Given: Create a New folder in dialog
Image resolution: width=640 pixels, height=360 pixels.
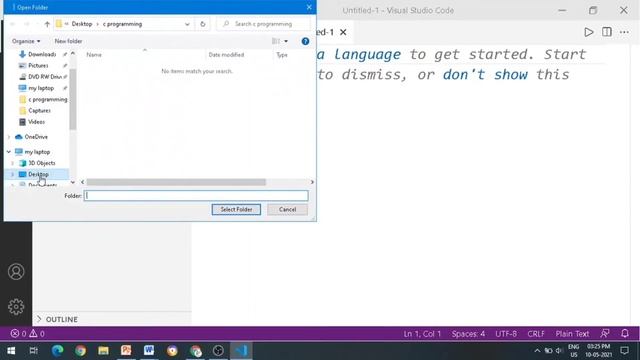Looking at the screenshot, I should coord(68,41).
